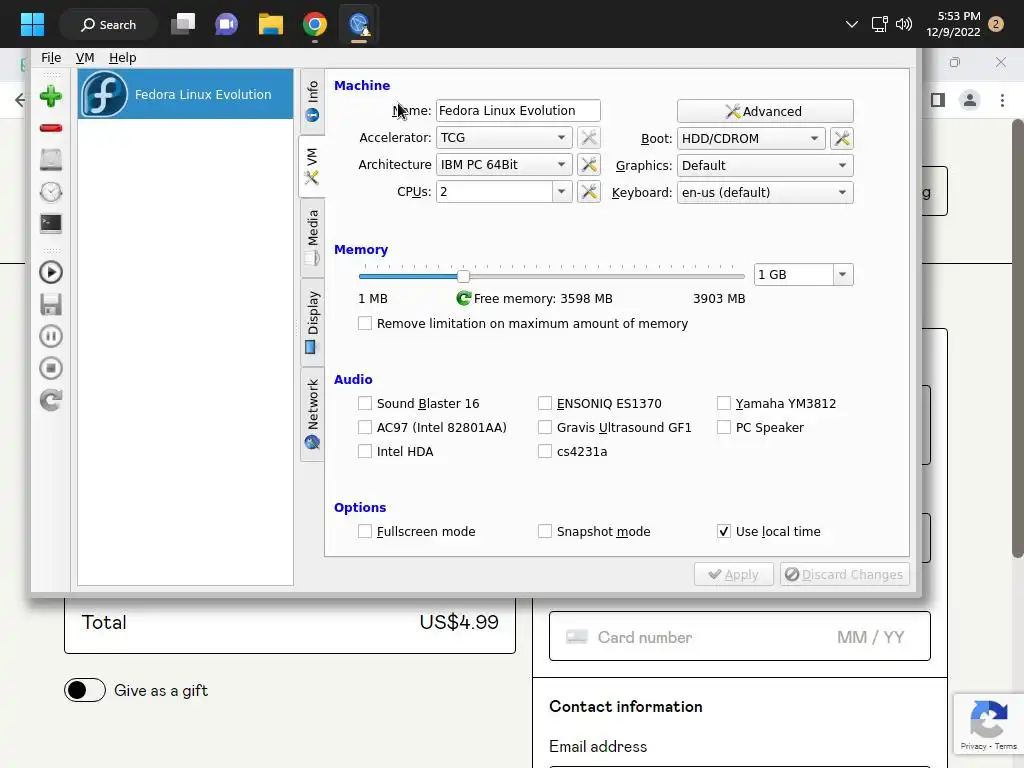This screenshot has height=768, width=1024.
Task: Switch to the Display tab
Action: coord(312,323)
